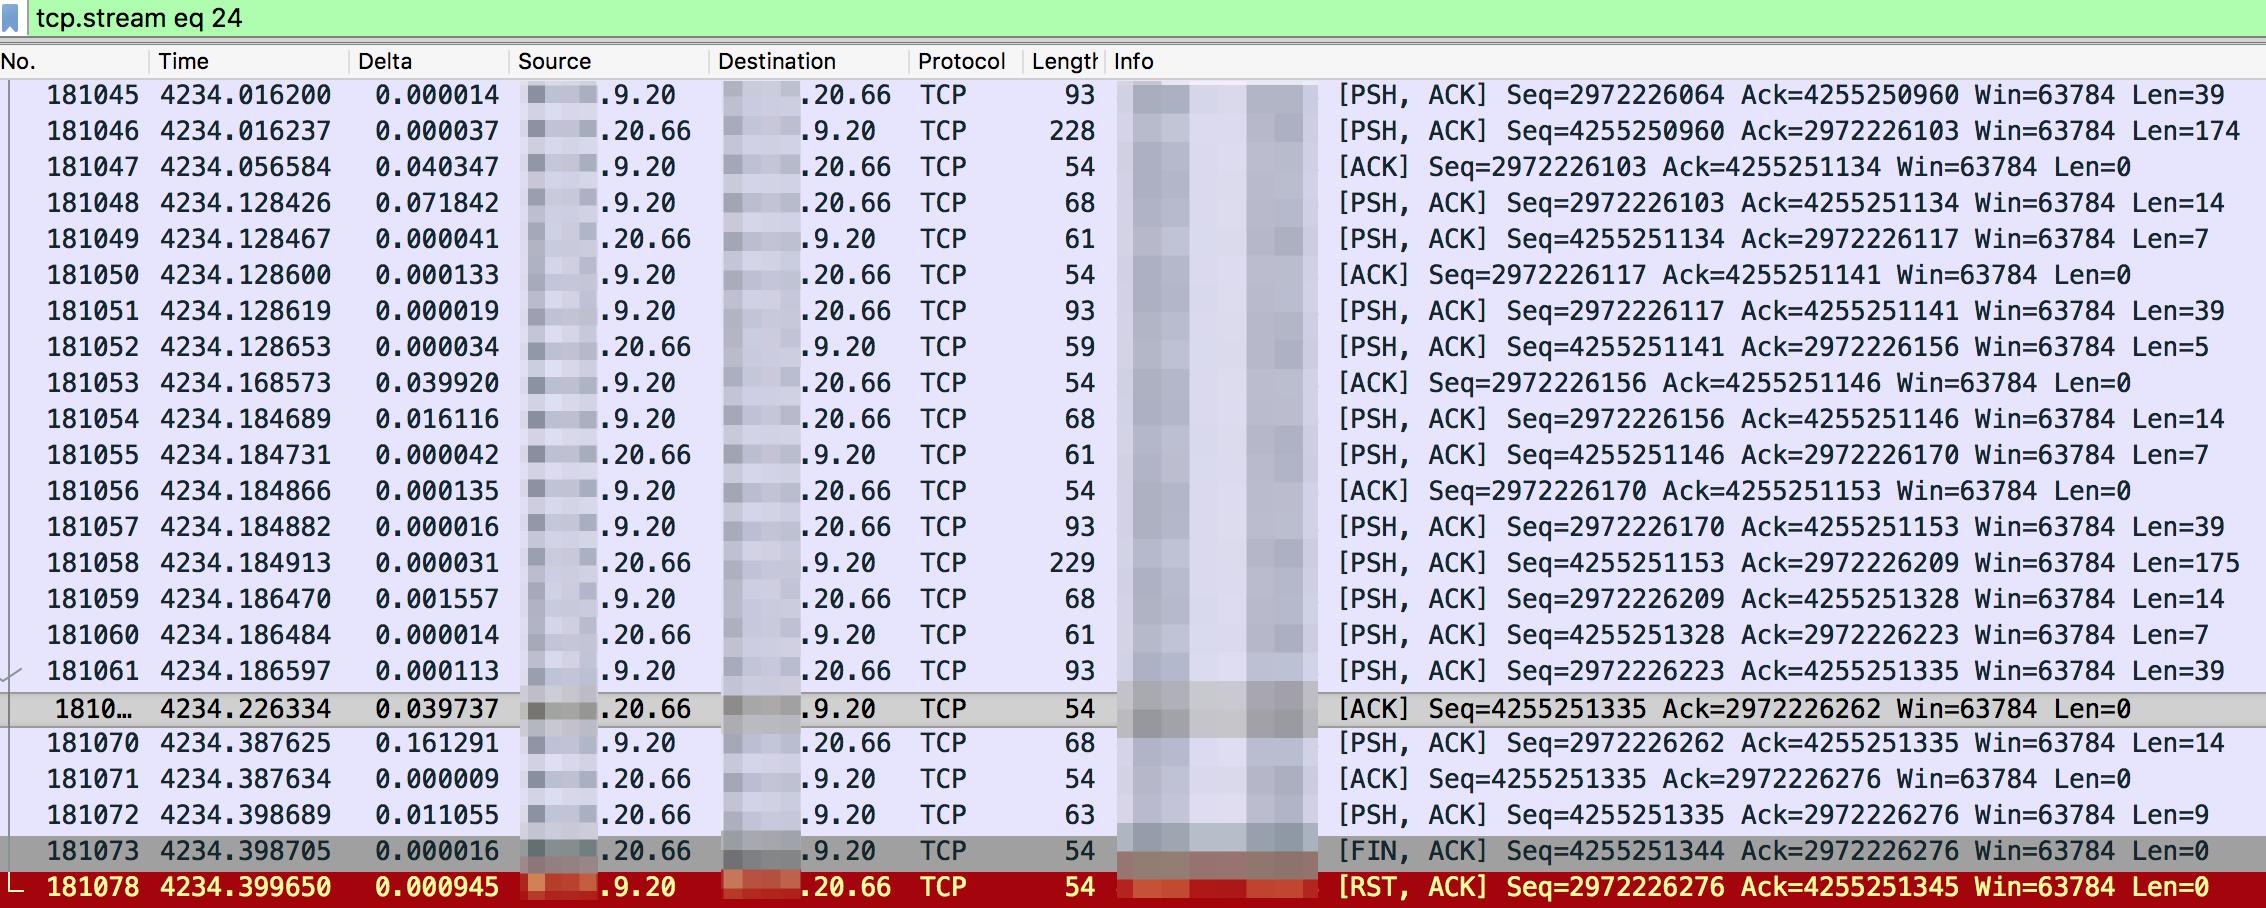The image size is (2266, 908).
Task: Select the [ACK] Seq=4255251335 Ack=2972226276 info text
Action: pos(1734,779)
